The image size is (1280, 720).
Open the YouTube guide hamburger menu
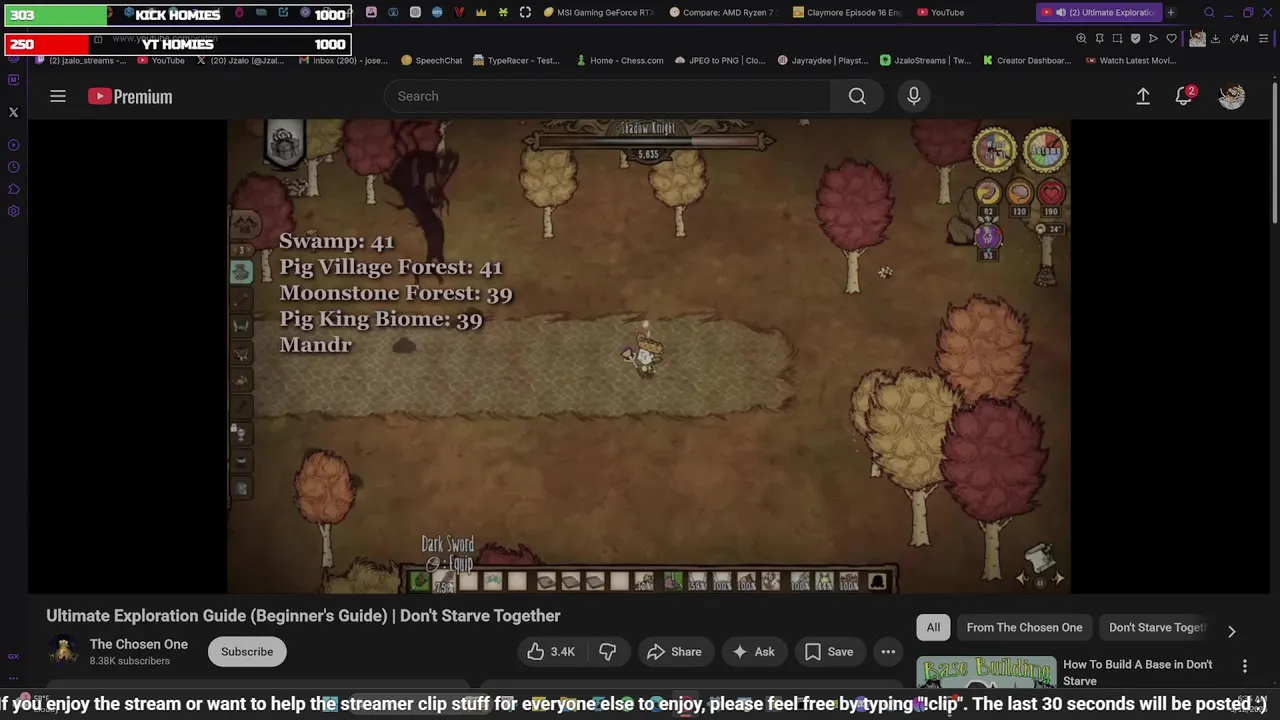(58, 96)
